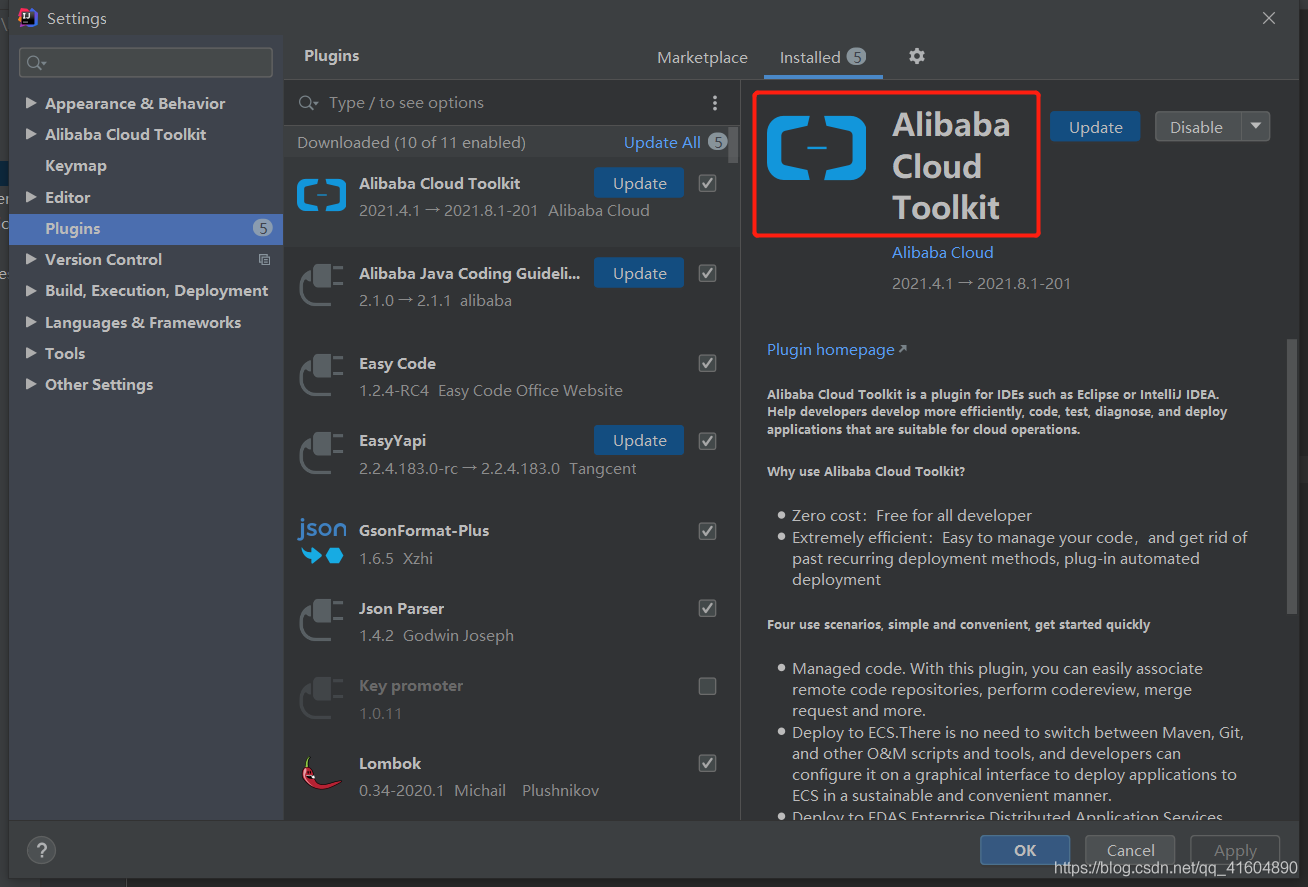Confirm with the OK button
Screen dimensions: 1308x887
click(x=1025, y=850)
